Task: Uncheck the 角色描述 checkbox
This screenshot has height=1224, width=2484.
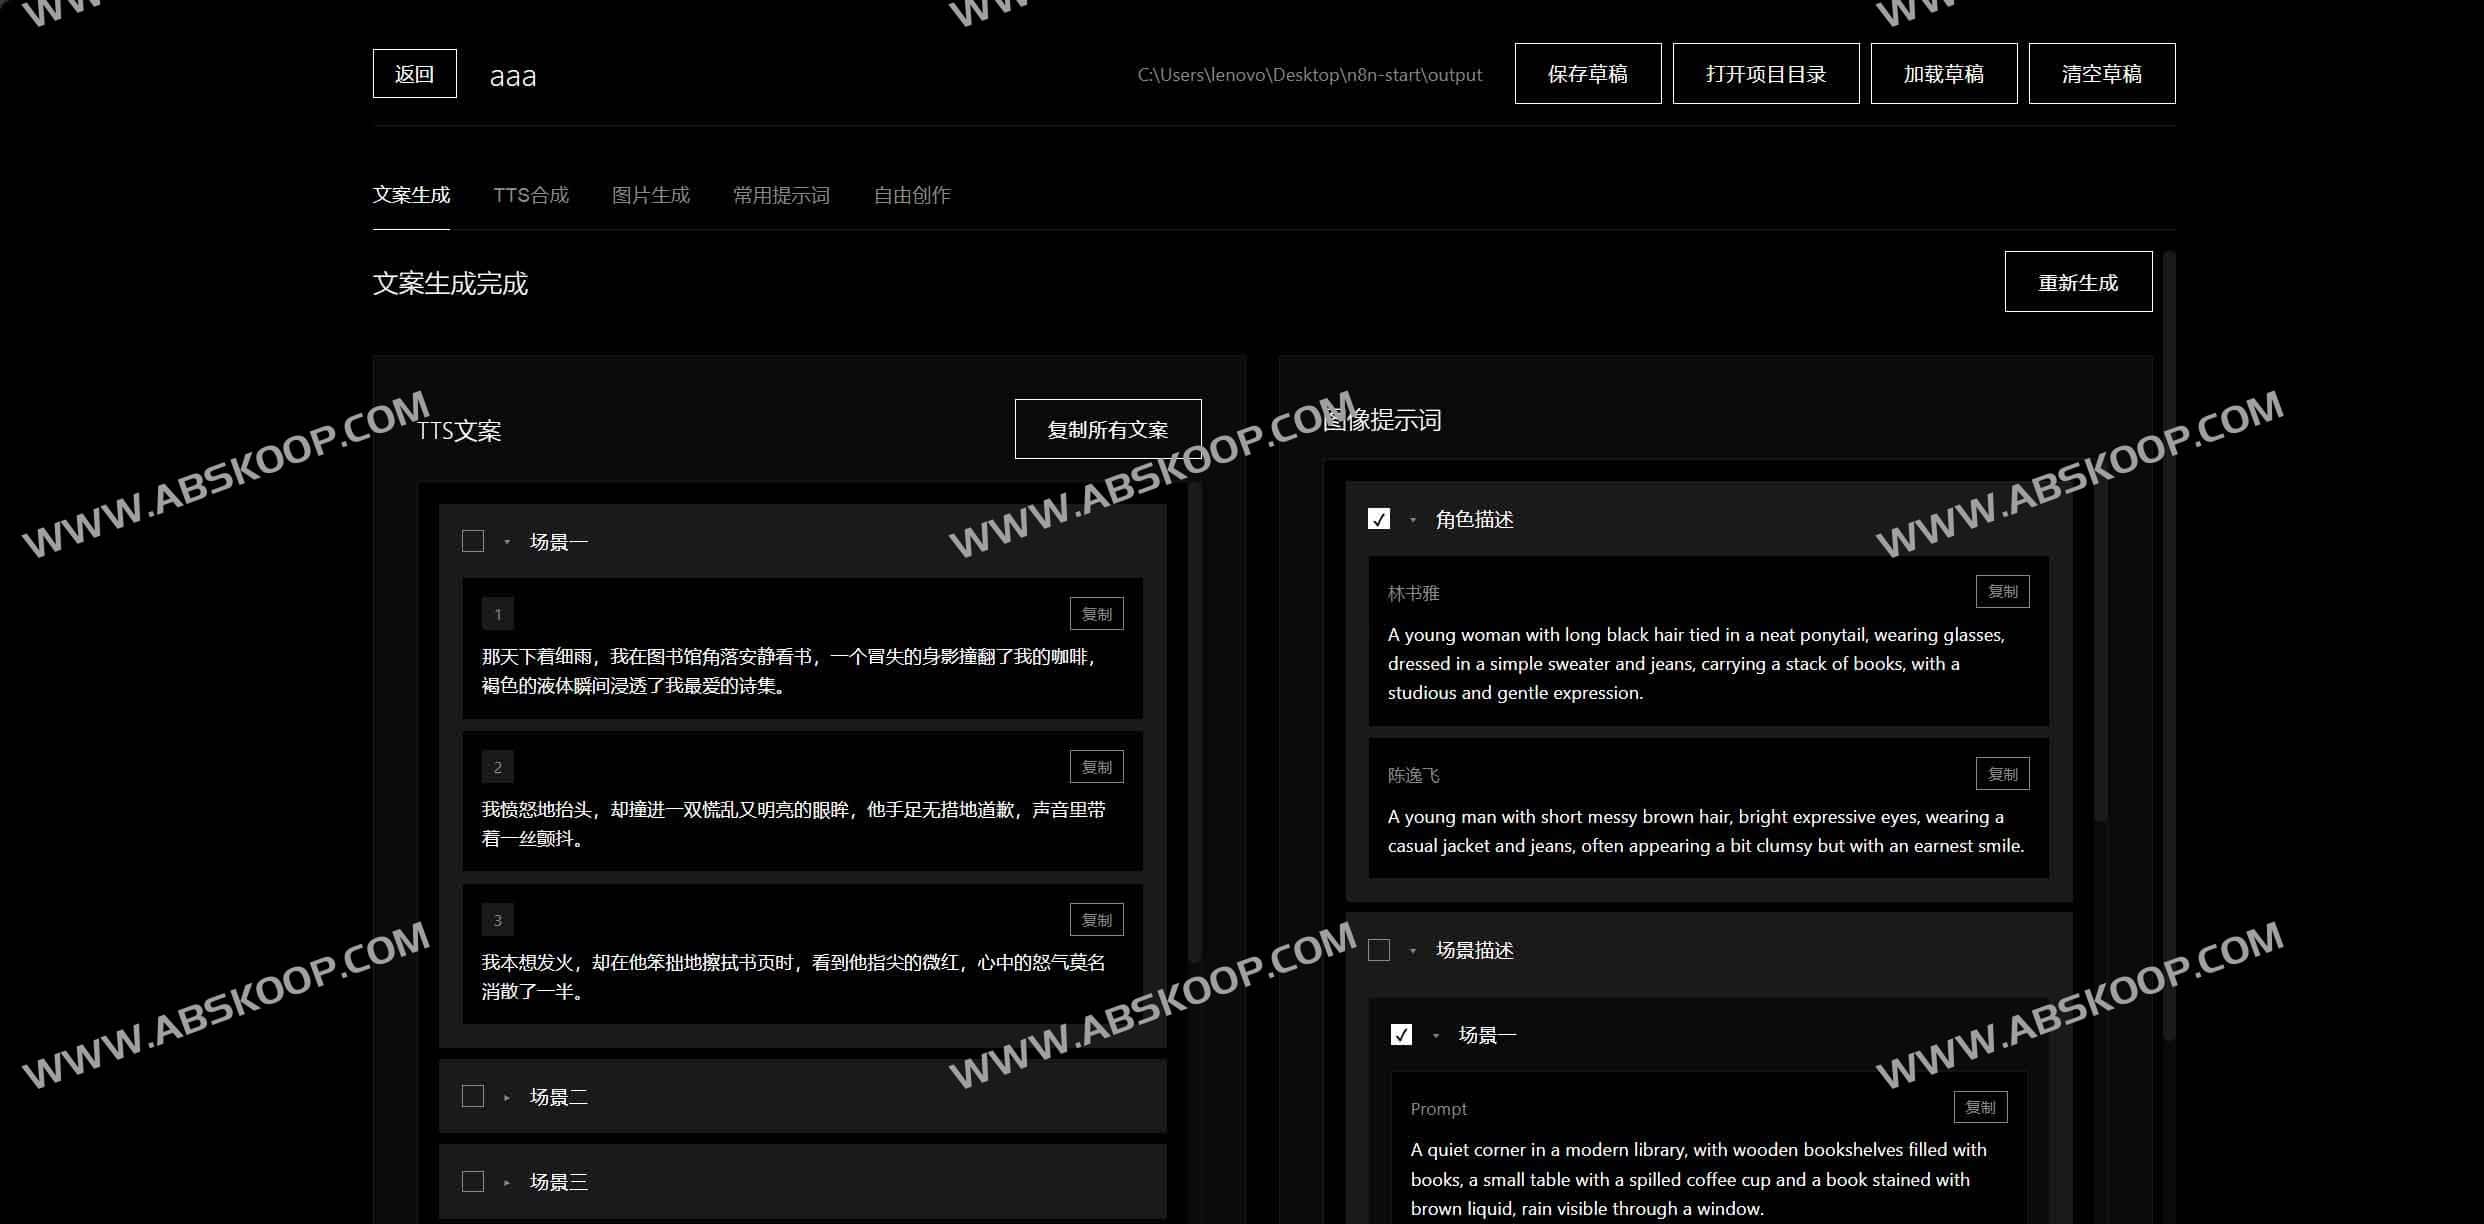Action: point(1379,519)
